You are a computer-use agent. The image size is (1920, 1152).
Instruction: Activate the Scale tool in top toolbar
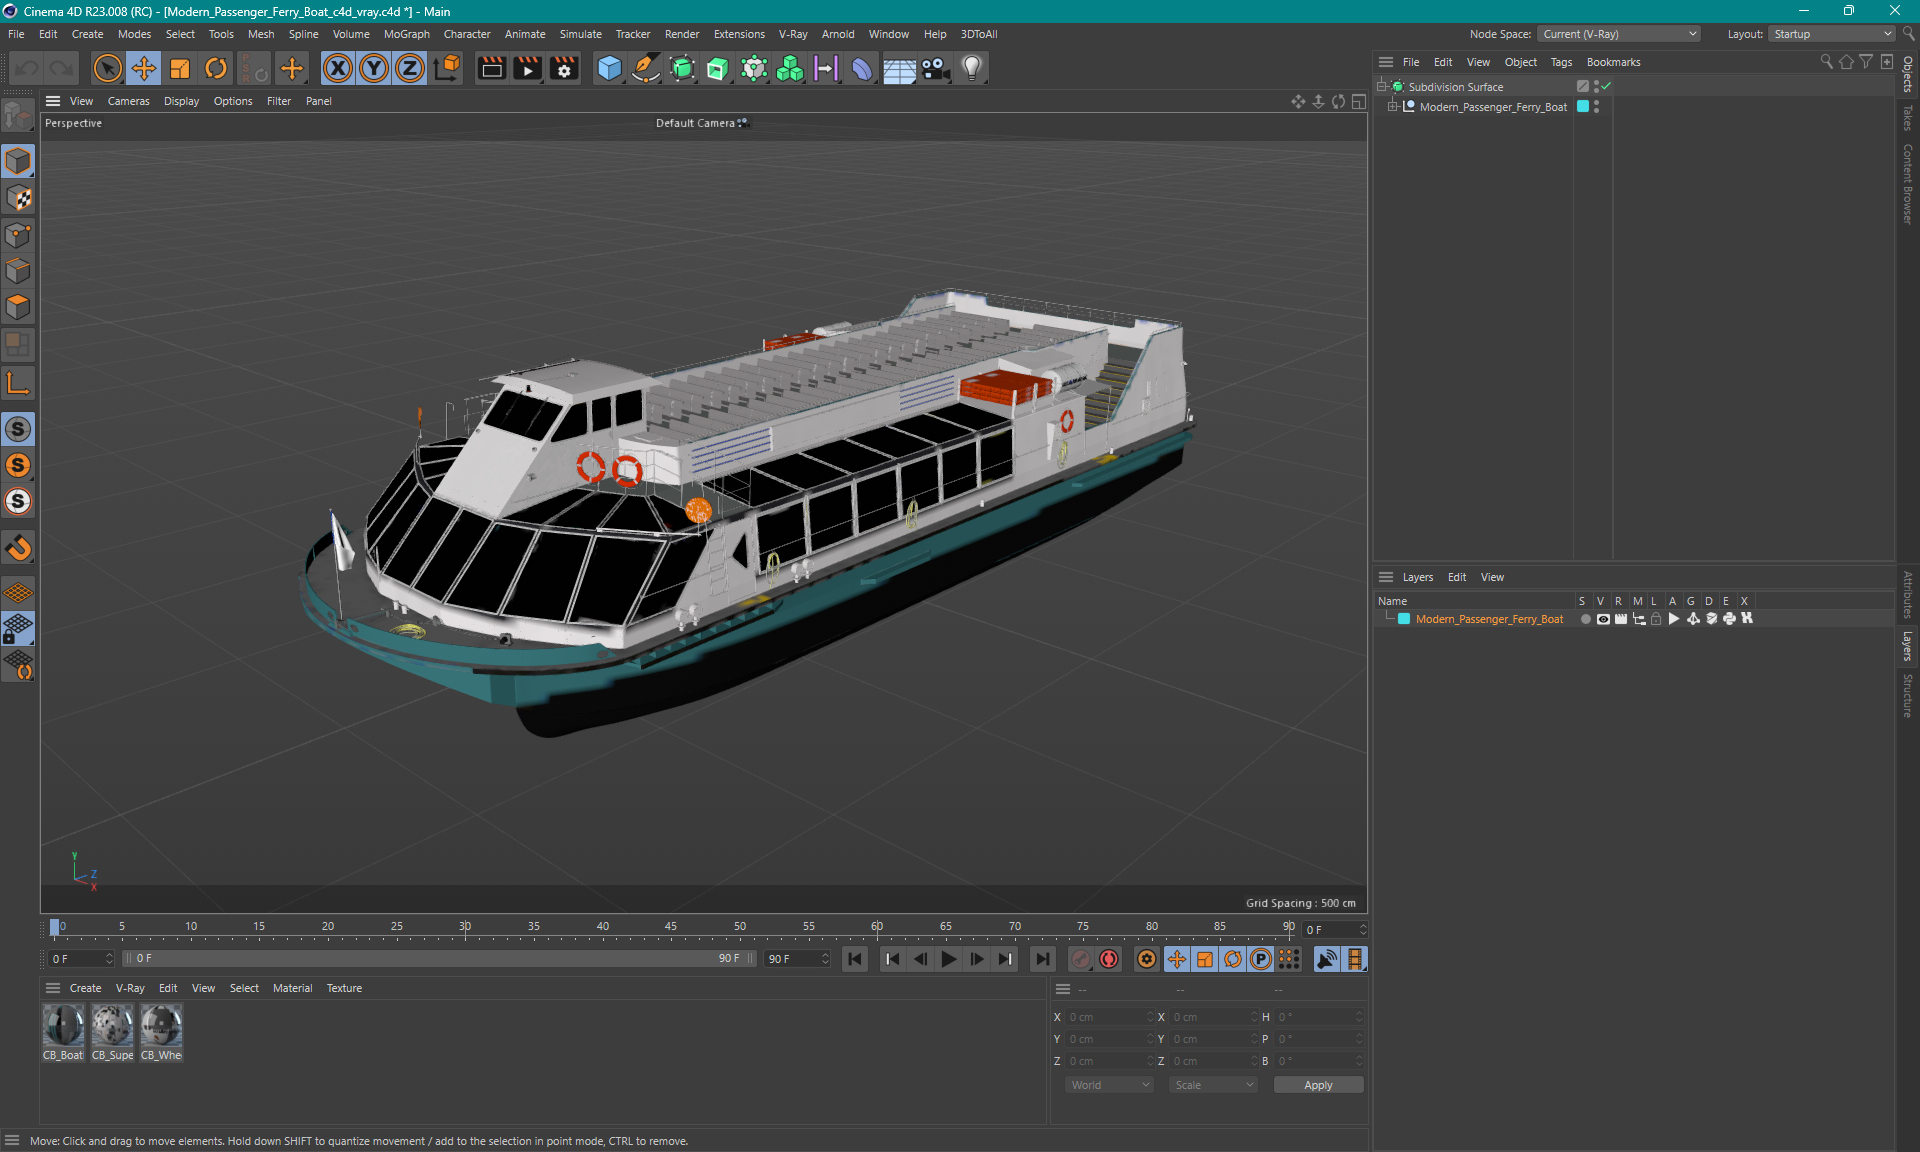pyautogui.click(x=180, y=68)
